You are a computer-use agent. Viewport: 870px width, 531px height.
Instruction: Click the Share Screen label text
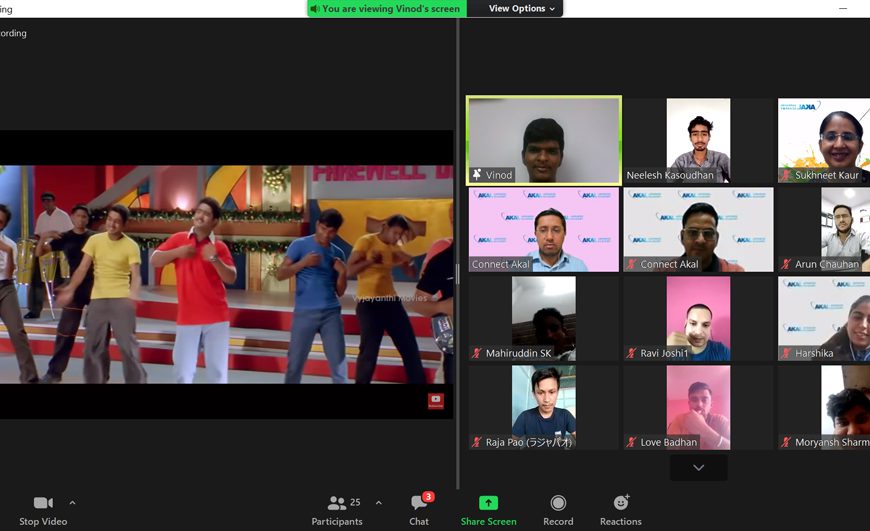click(x=488, y=522)
